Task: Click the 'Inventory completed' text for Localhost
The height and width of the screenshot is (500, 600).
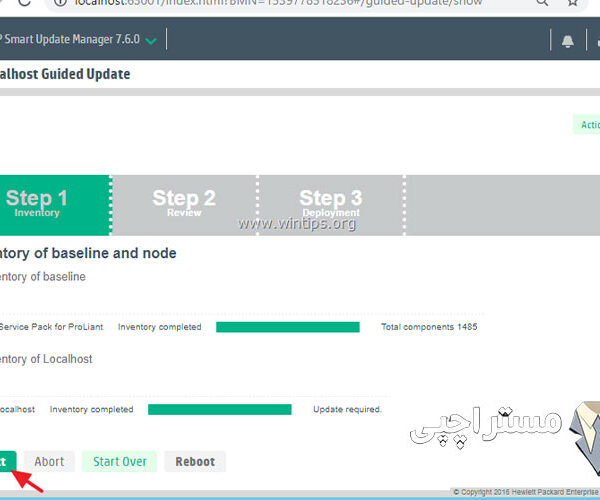Action: 91,409
